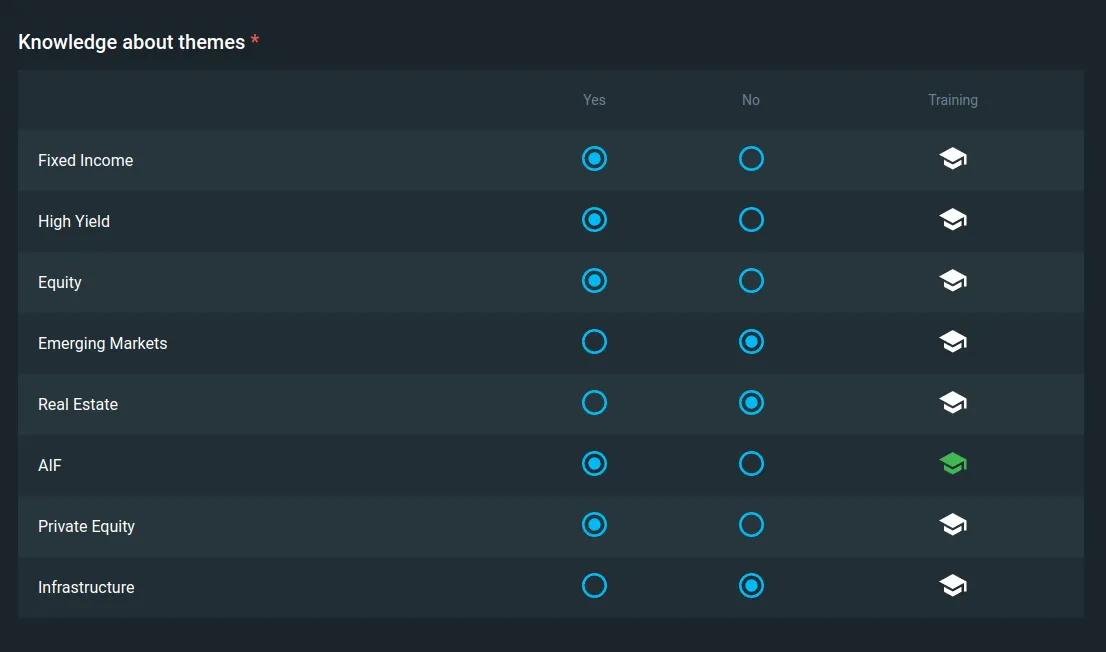Open Private Equity training
Screen dimensions: 1106x652
point(953,525)
